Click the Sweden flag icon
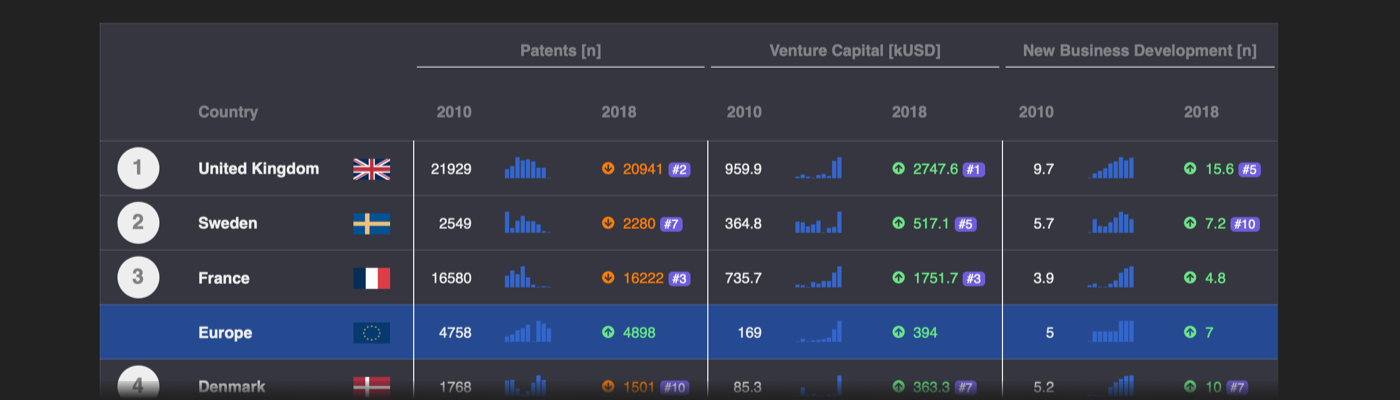 tap(371, 224)
